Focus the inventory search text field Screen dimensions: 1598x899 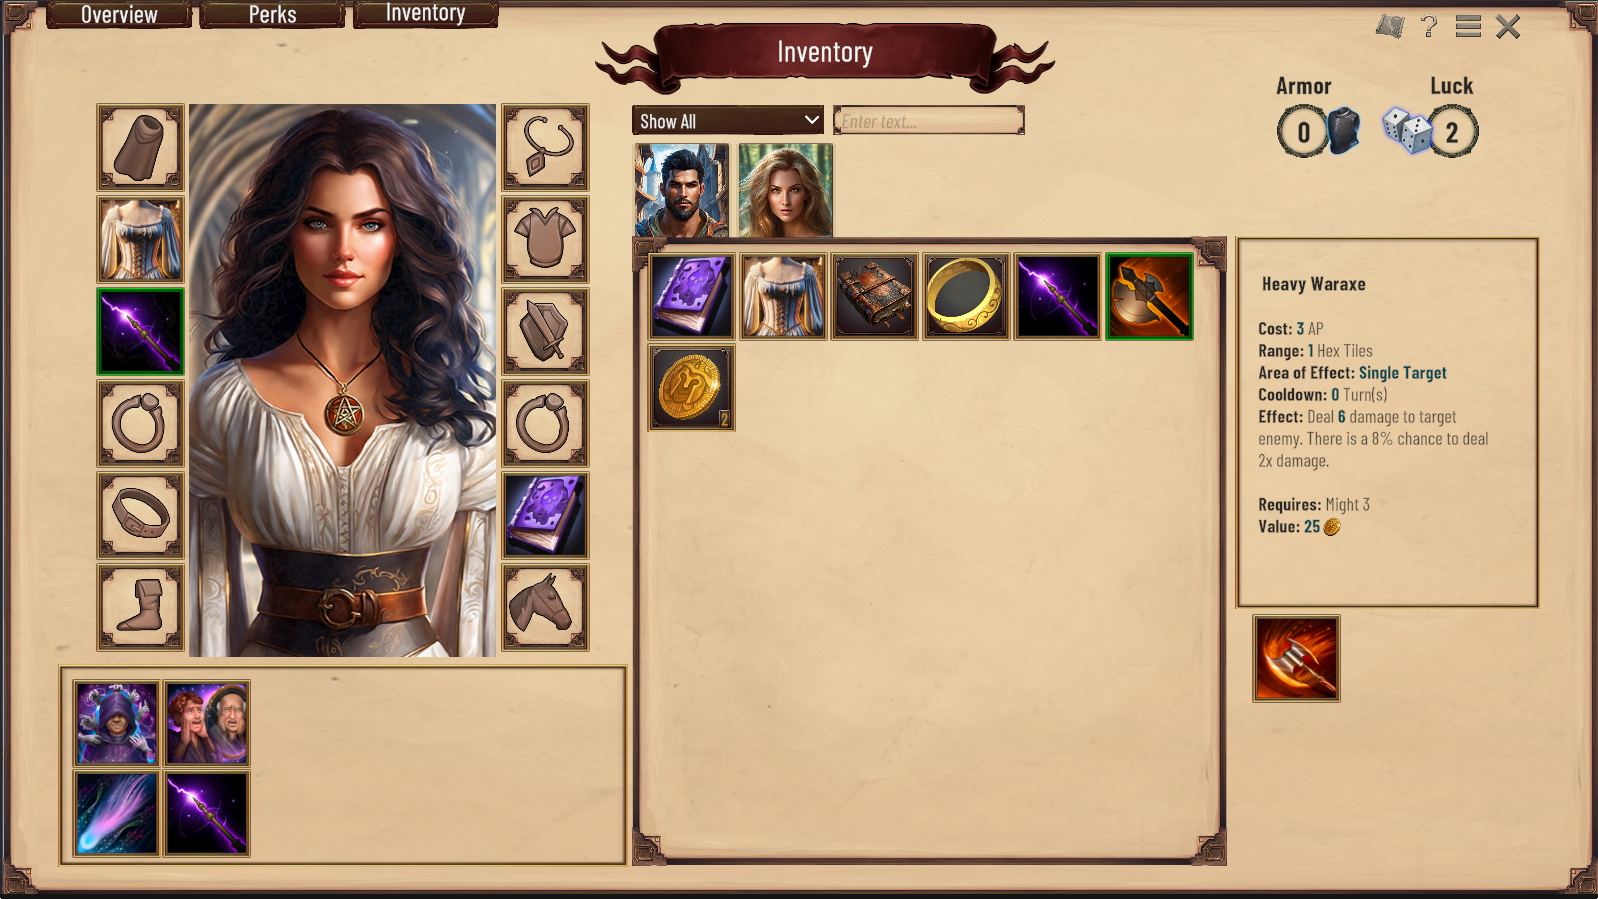(x=929, y=120)
